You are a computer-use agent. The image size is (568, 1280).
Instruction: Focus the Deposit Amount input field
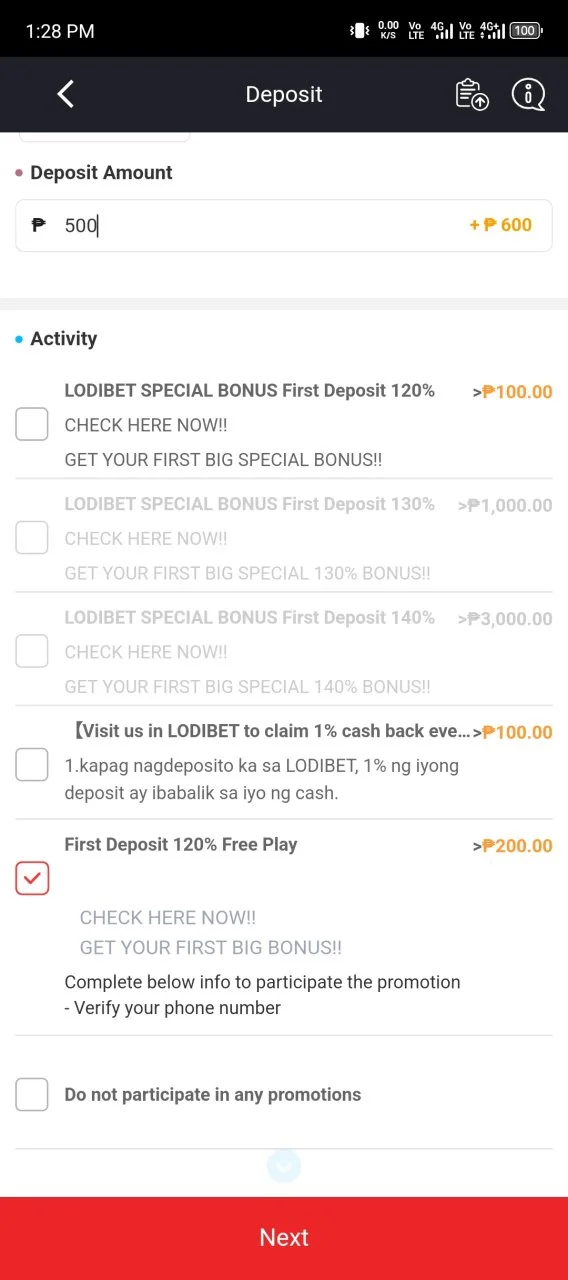[284, 225]
